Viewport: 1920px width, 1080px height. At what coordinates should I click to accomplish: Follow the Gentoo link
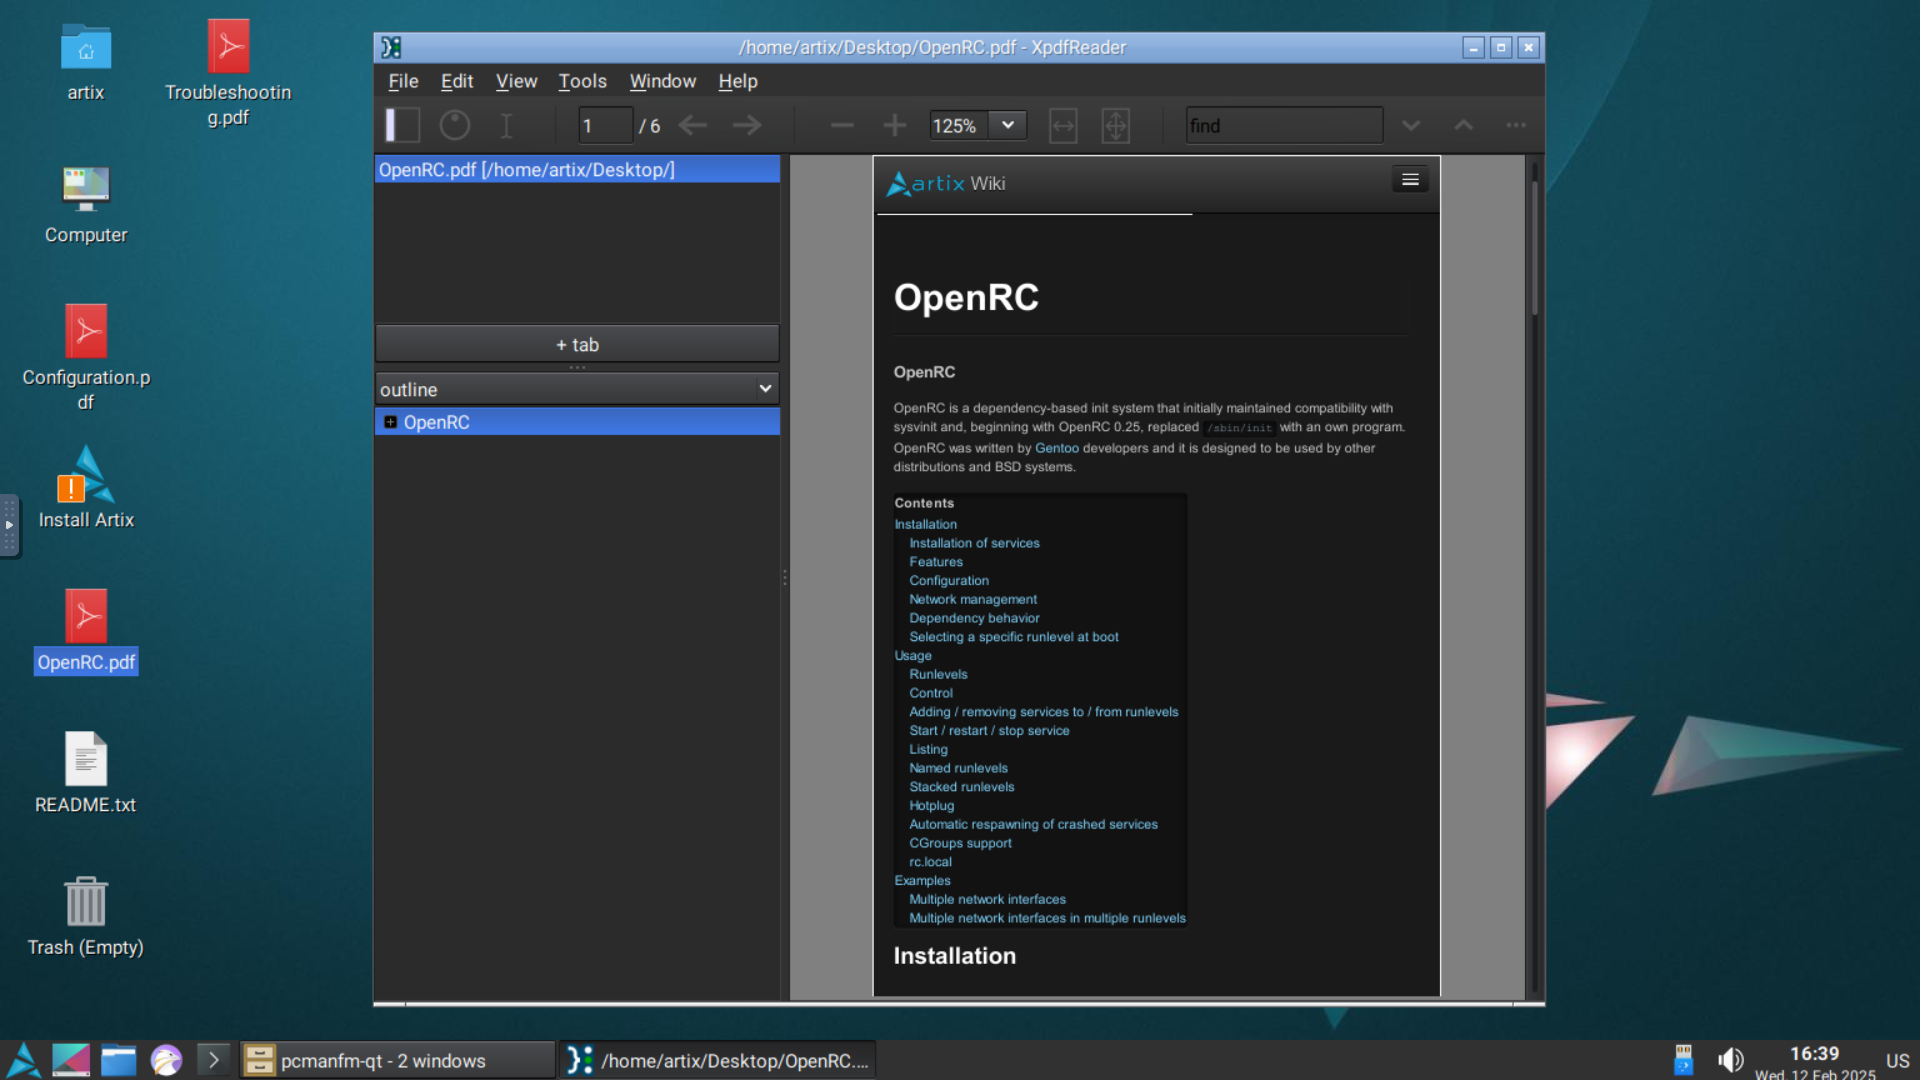pyautogui.click(x=1057, y=448)
